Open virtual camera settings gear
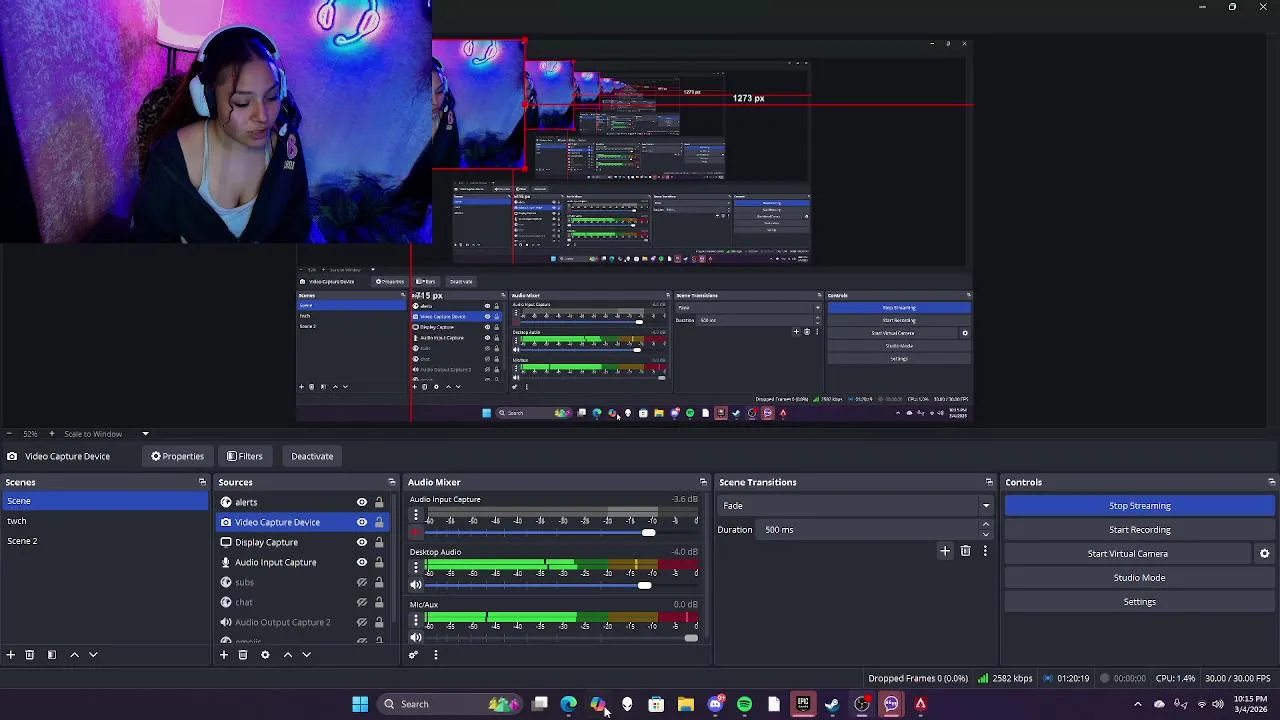Screen dimensions: 1280x720 point(1264,554)
